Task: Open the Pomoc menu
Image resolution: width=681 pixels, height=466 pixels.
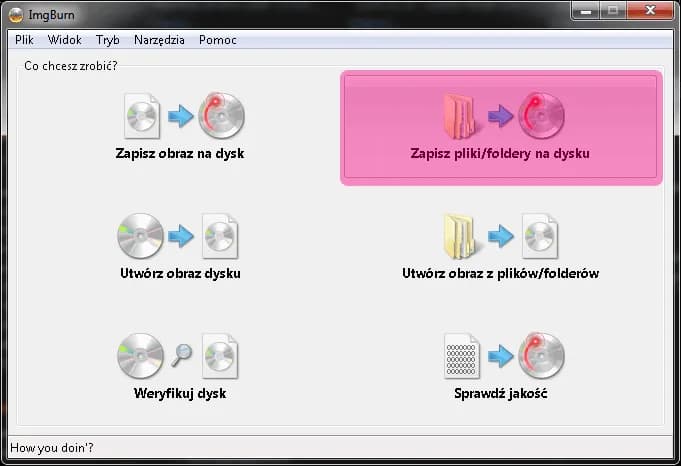Action: coord(218,40)
